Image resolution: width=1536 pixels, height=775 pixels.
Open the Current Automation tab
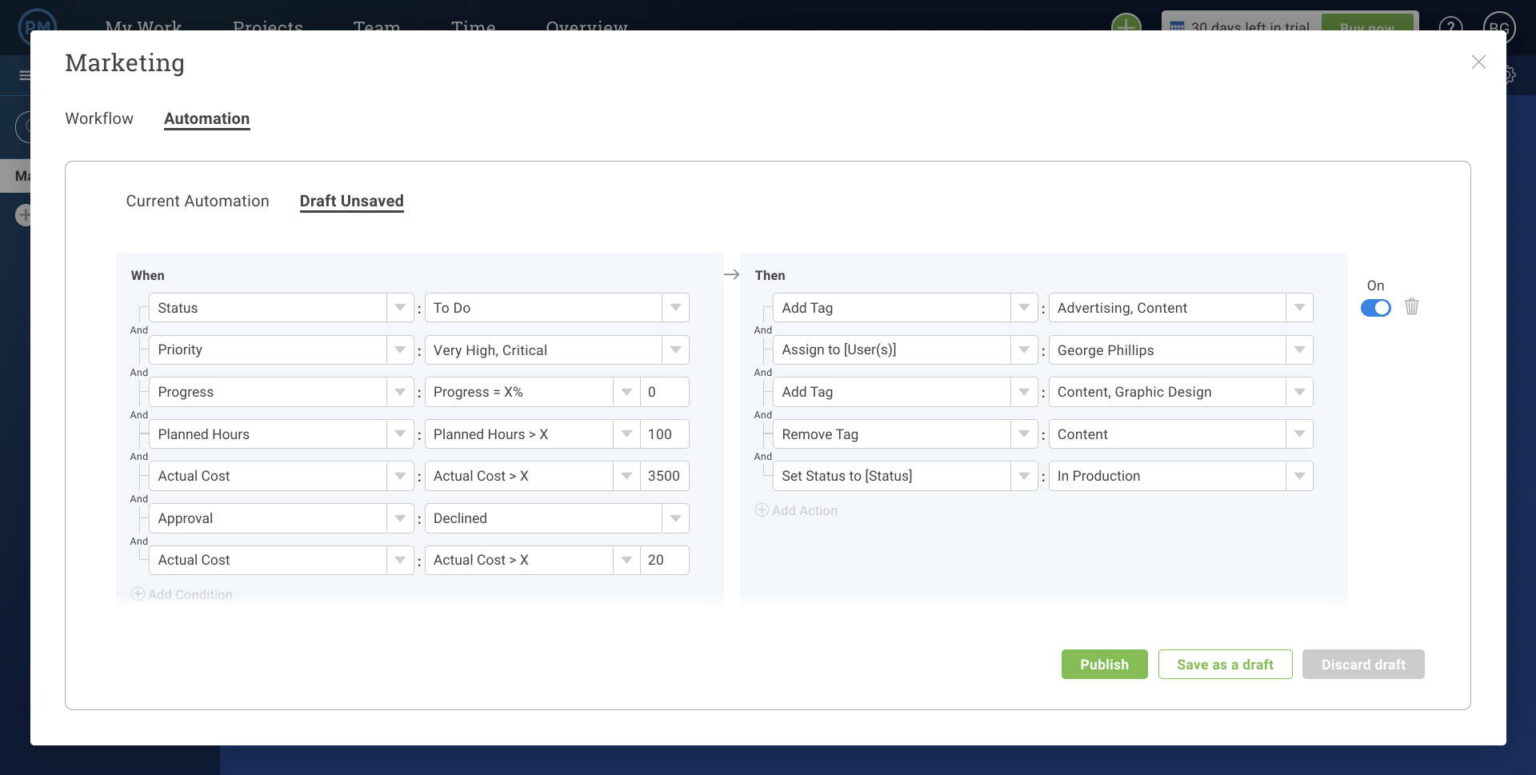(x=196, y=201)
